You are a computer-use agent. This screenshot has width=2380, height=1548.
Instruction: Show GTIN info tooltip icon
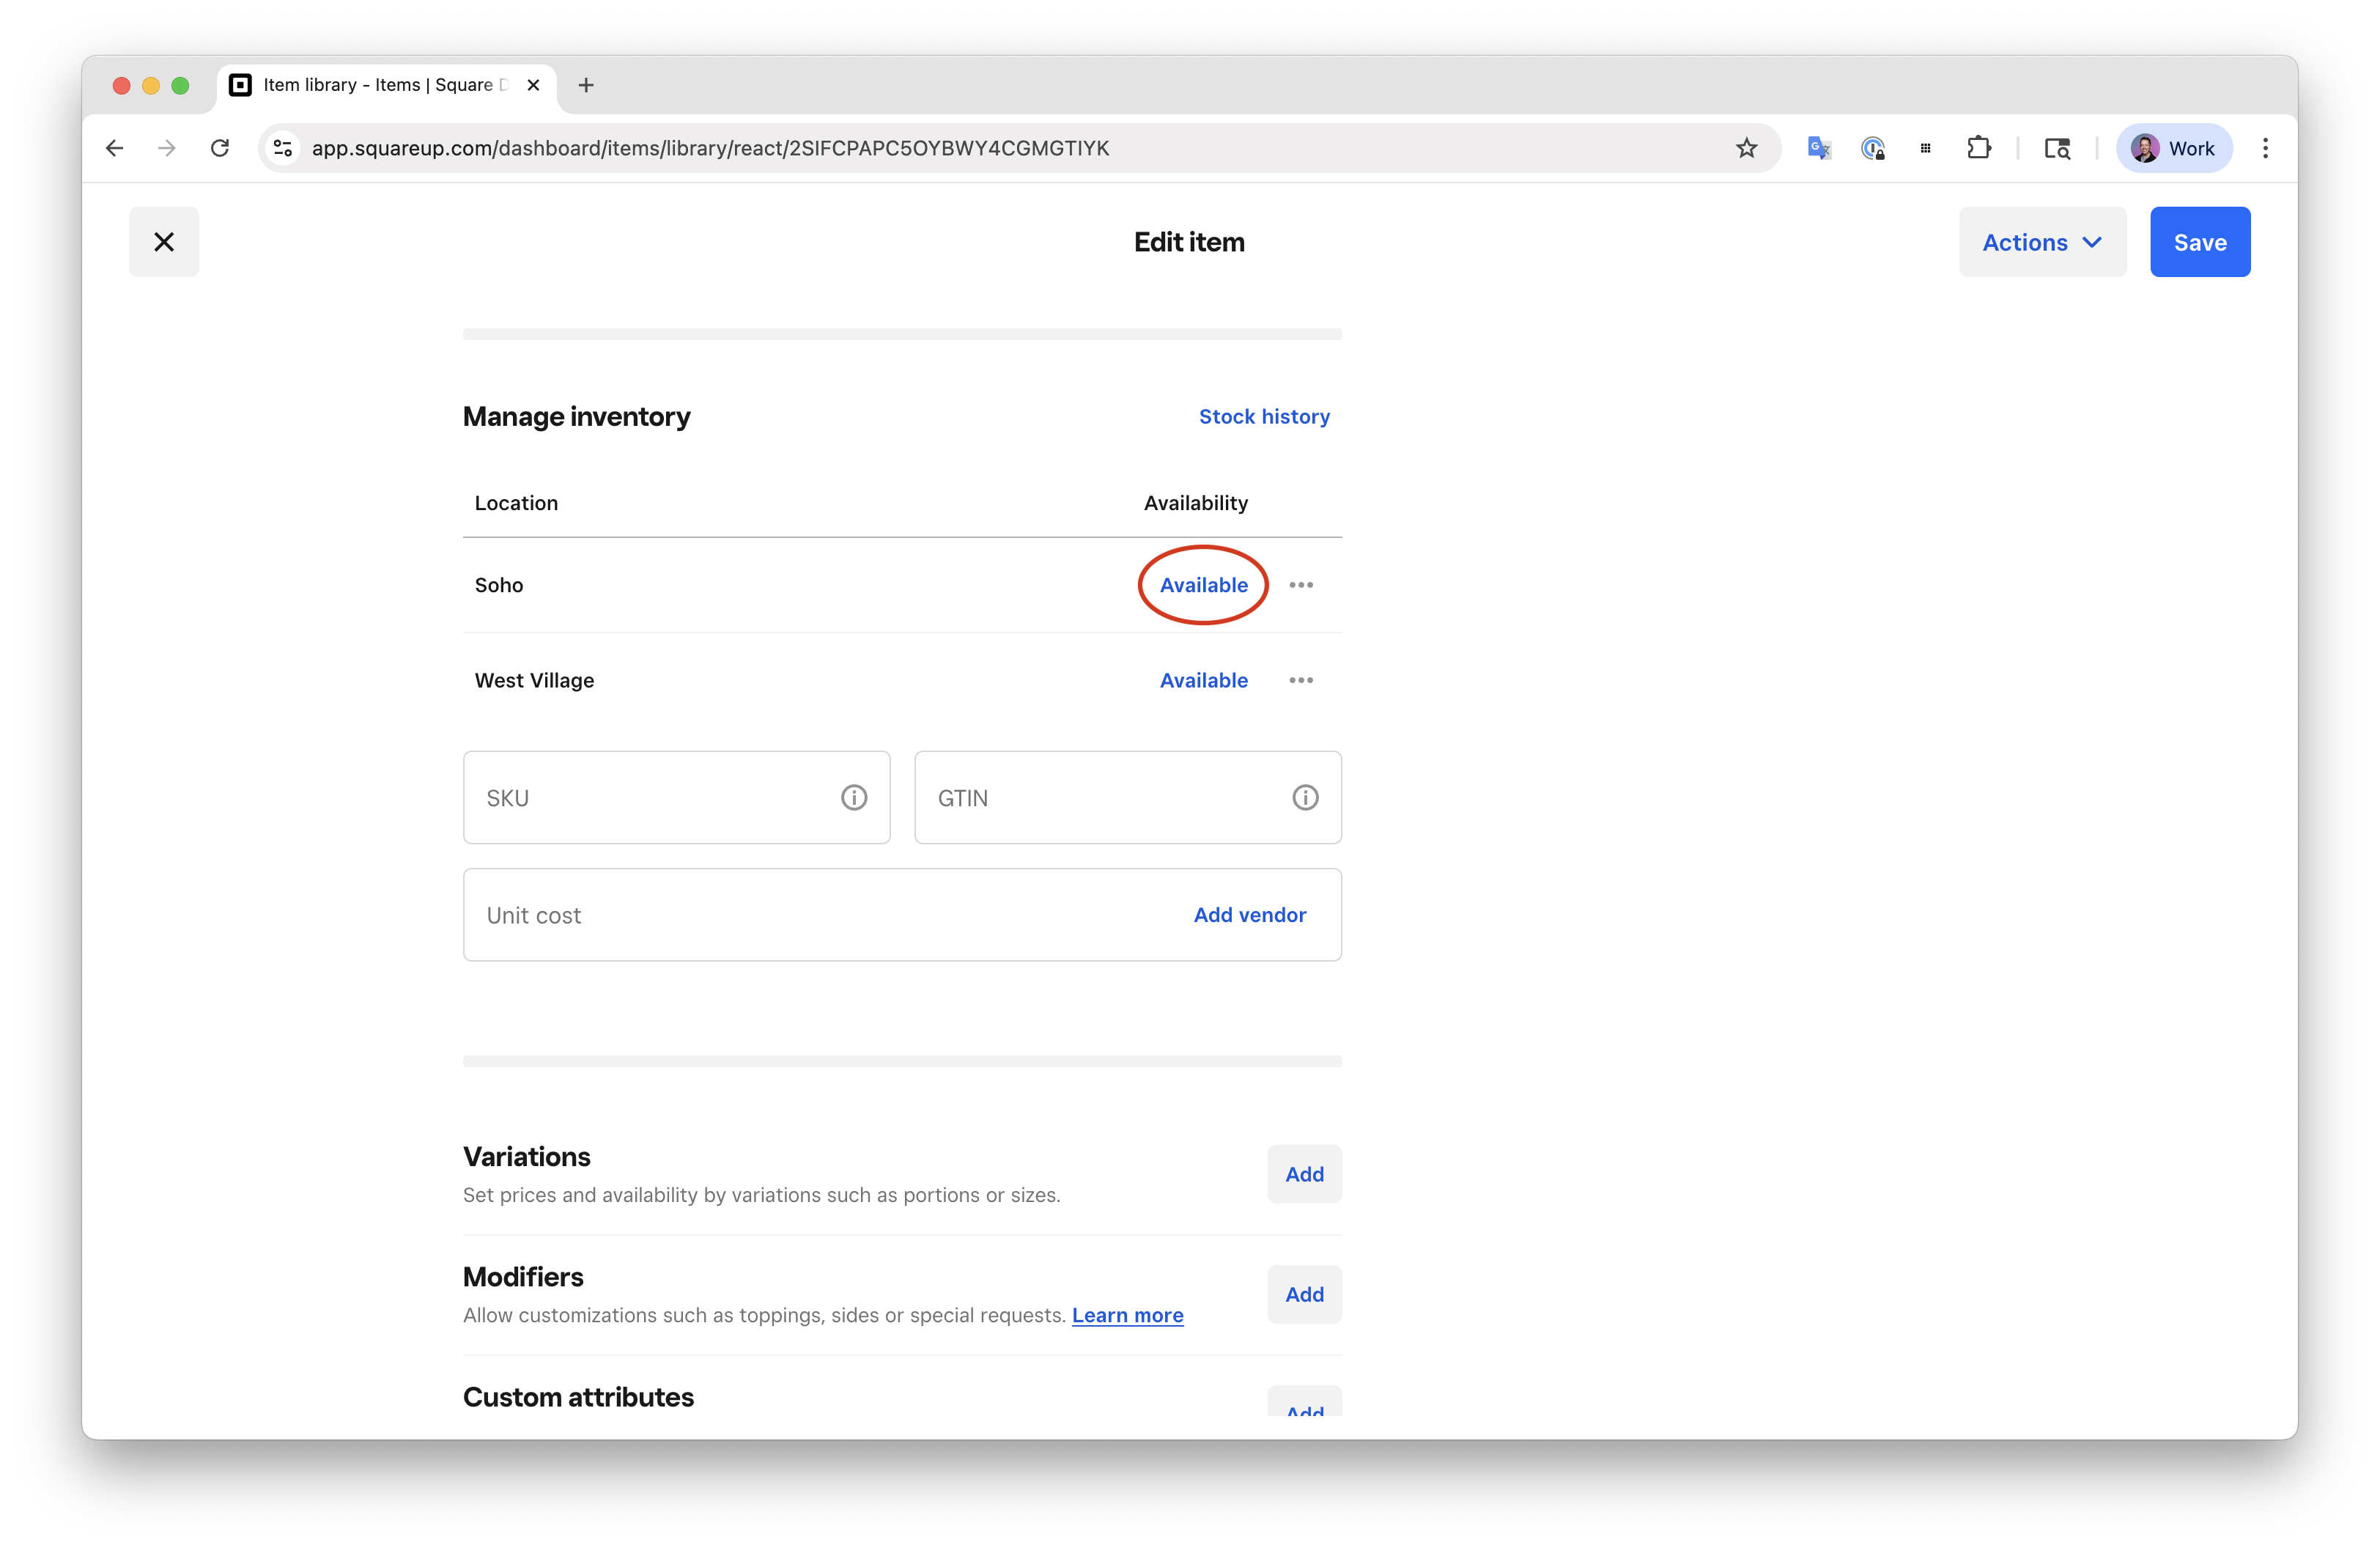point(1304,797)
